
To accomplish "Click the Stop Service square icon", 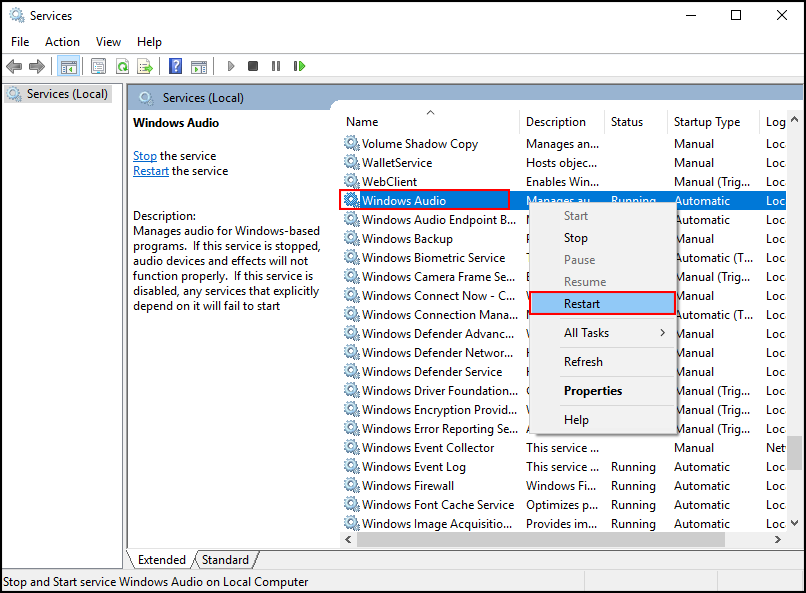I will tap(253, 66).
